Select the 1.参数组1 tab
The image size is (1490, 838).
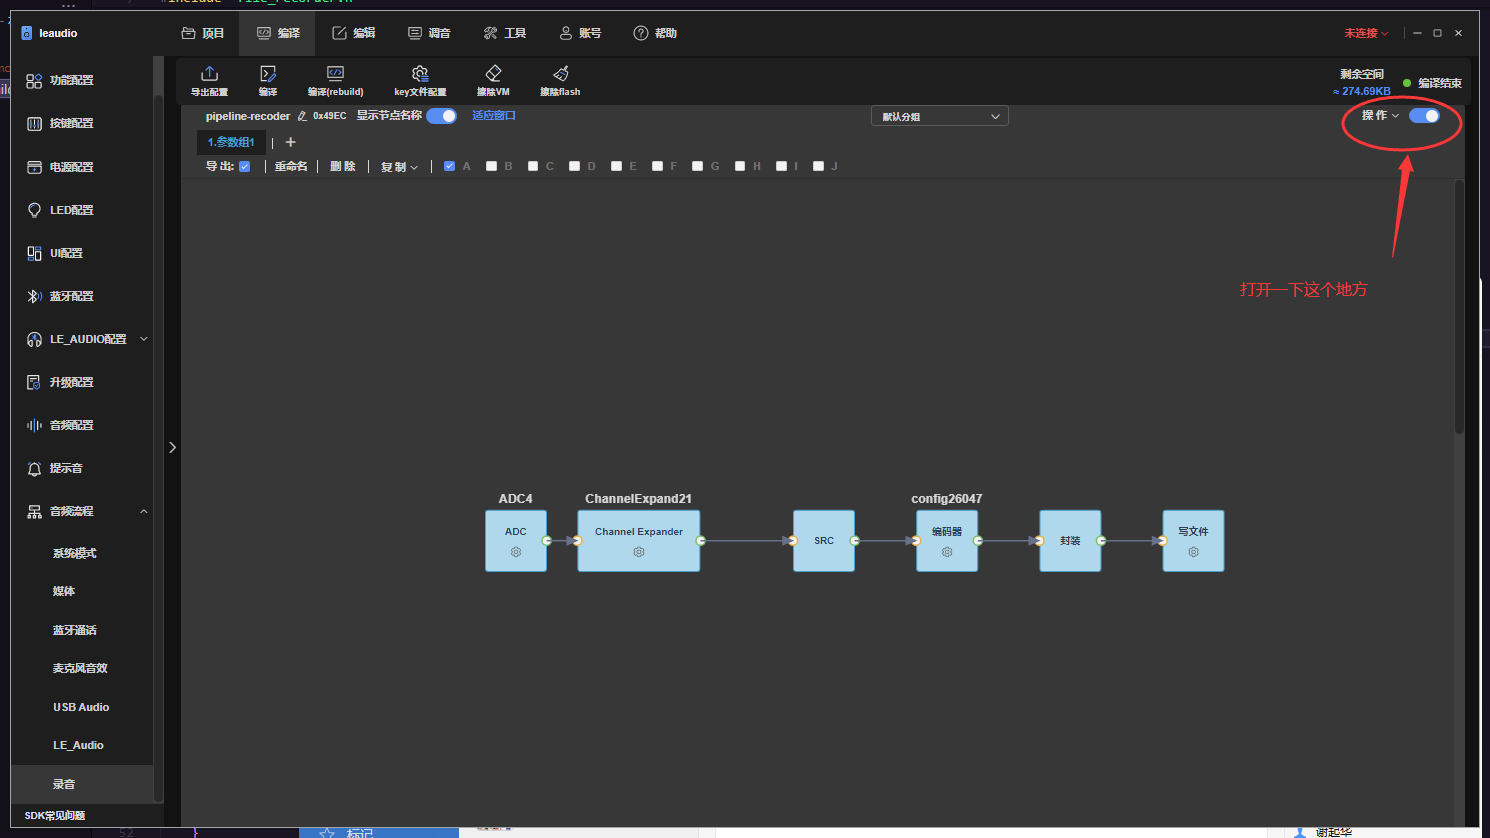(231, 142)
